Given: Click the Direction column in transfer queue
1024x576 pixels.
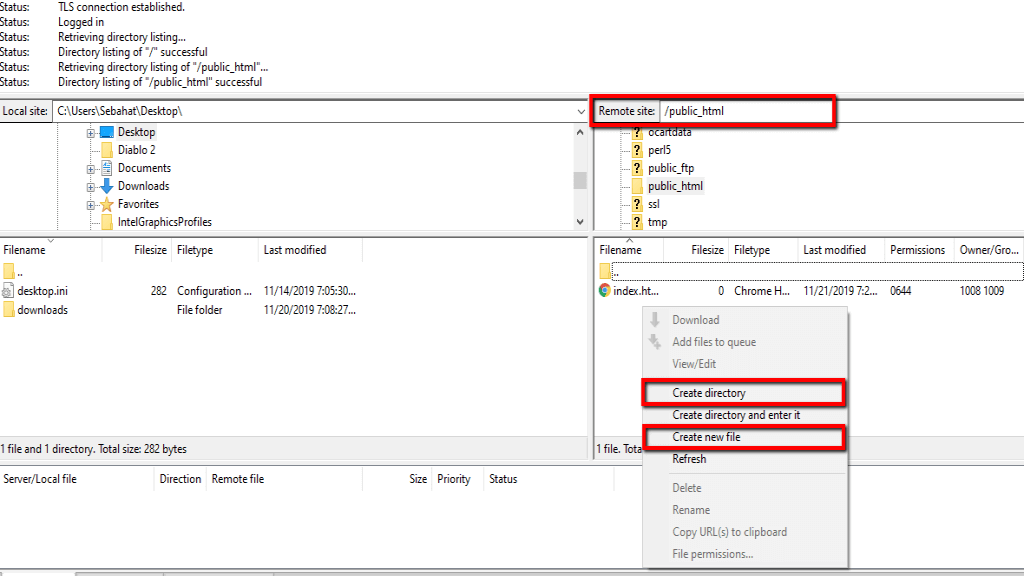Looking at the screenshot, I should pos(180,479).
